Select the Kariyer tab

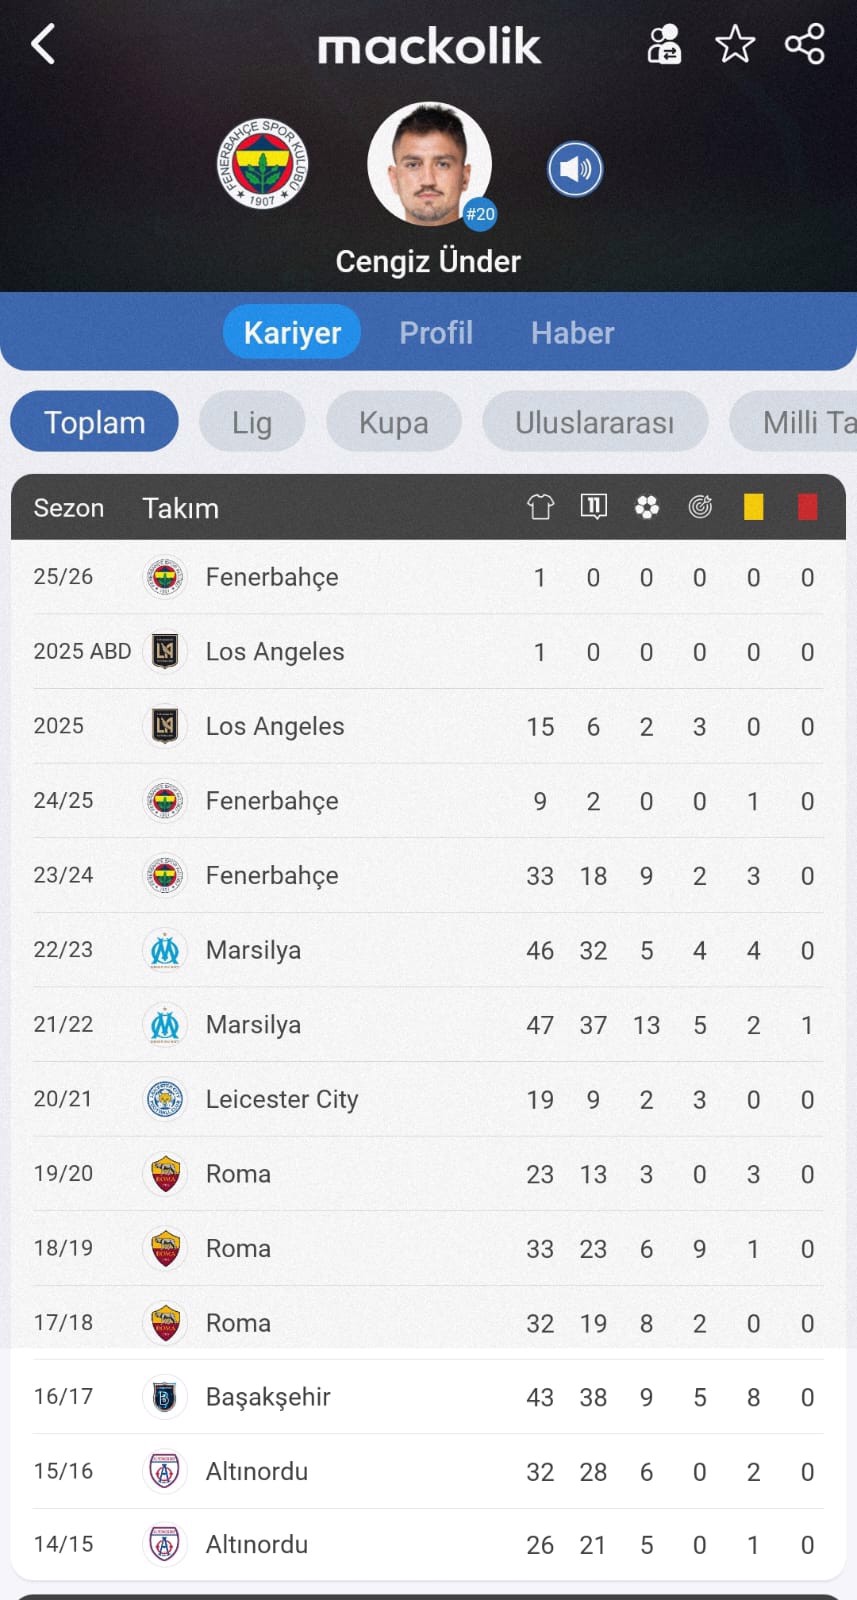tap(292, 332)
